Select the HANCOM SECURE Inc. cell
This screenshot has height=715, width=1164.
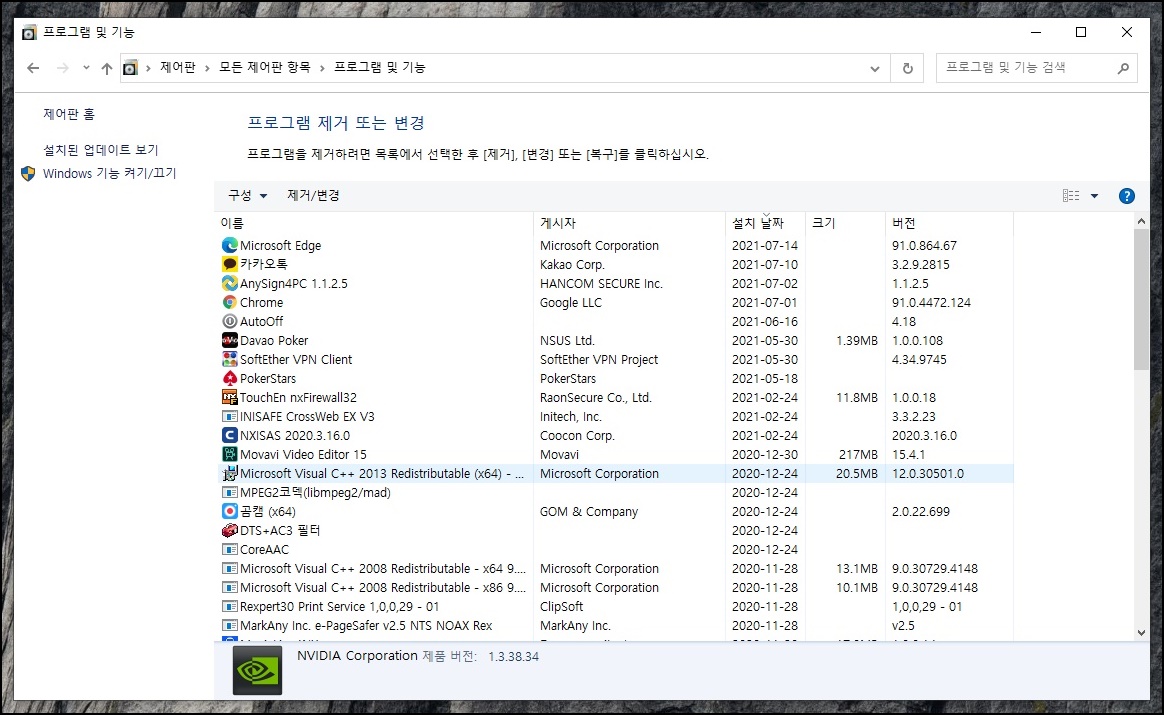[x=601, y=284]
